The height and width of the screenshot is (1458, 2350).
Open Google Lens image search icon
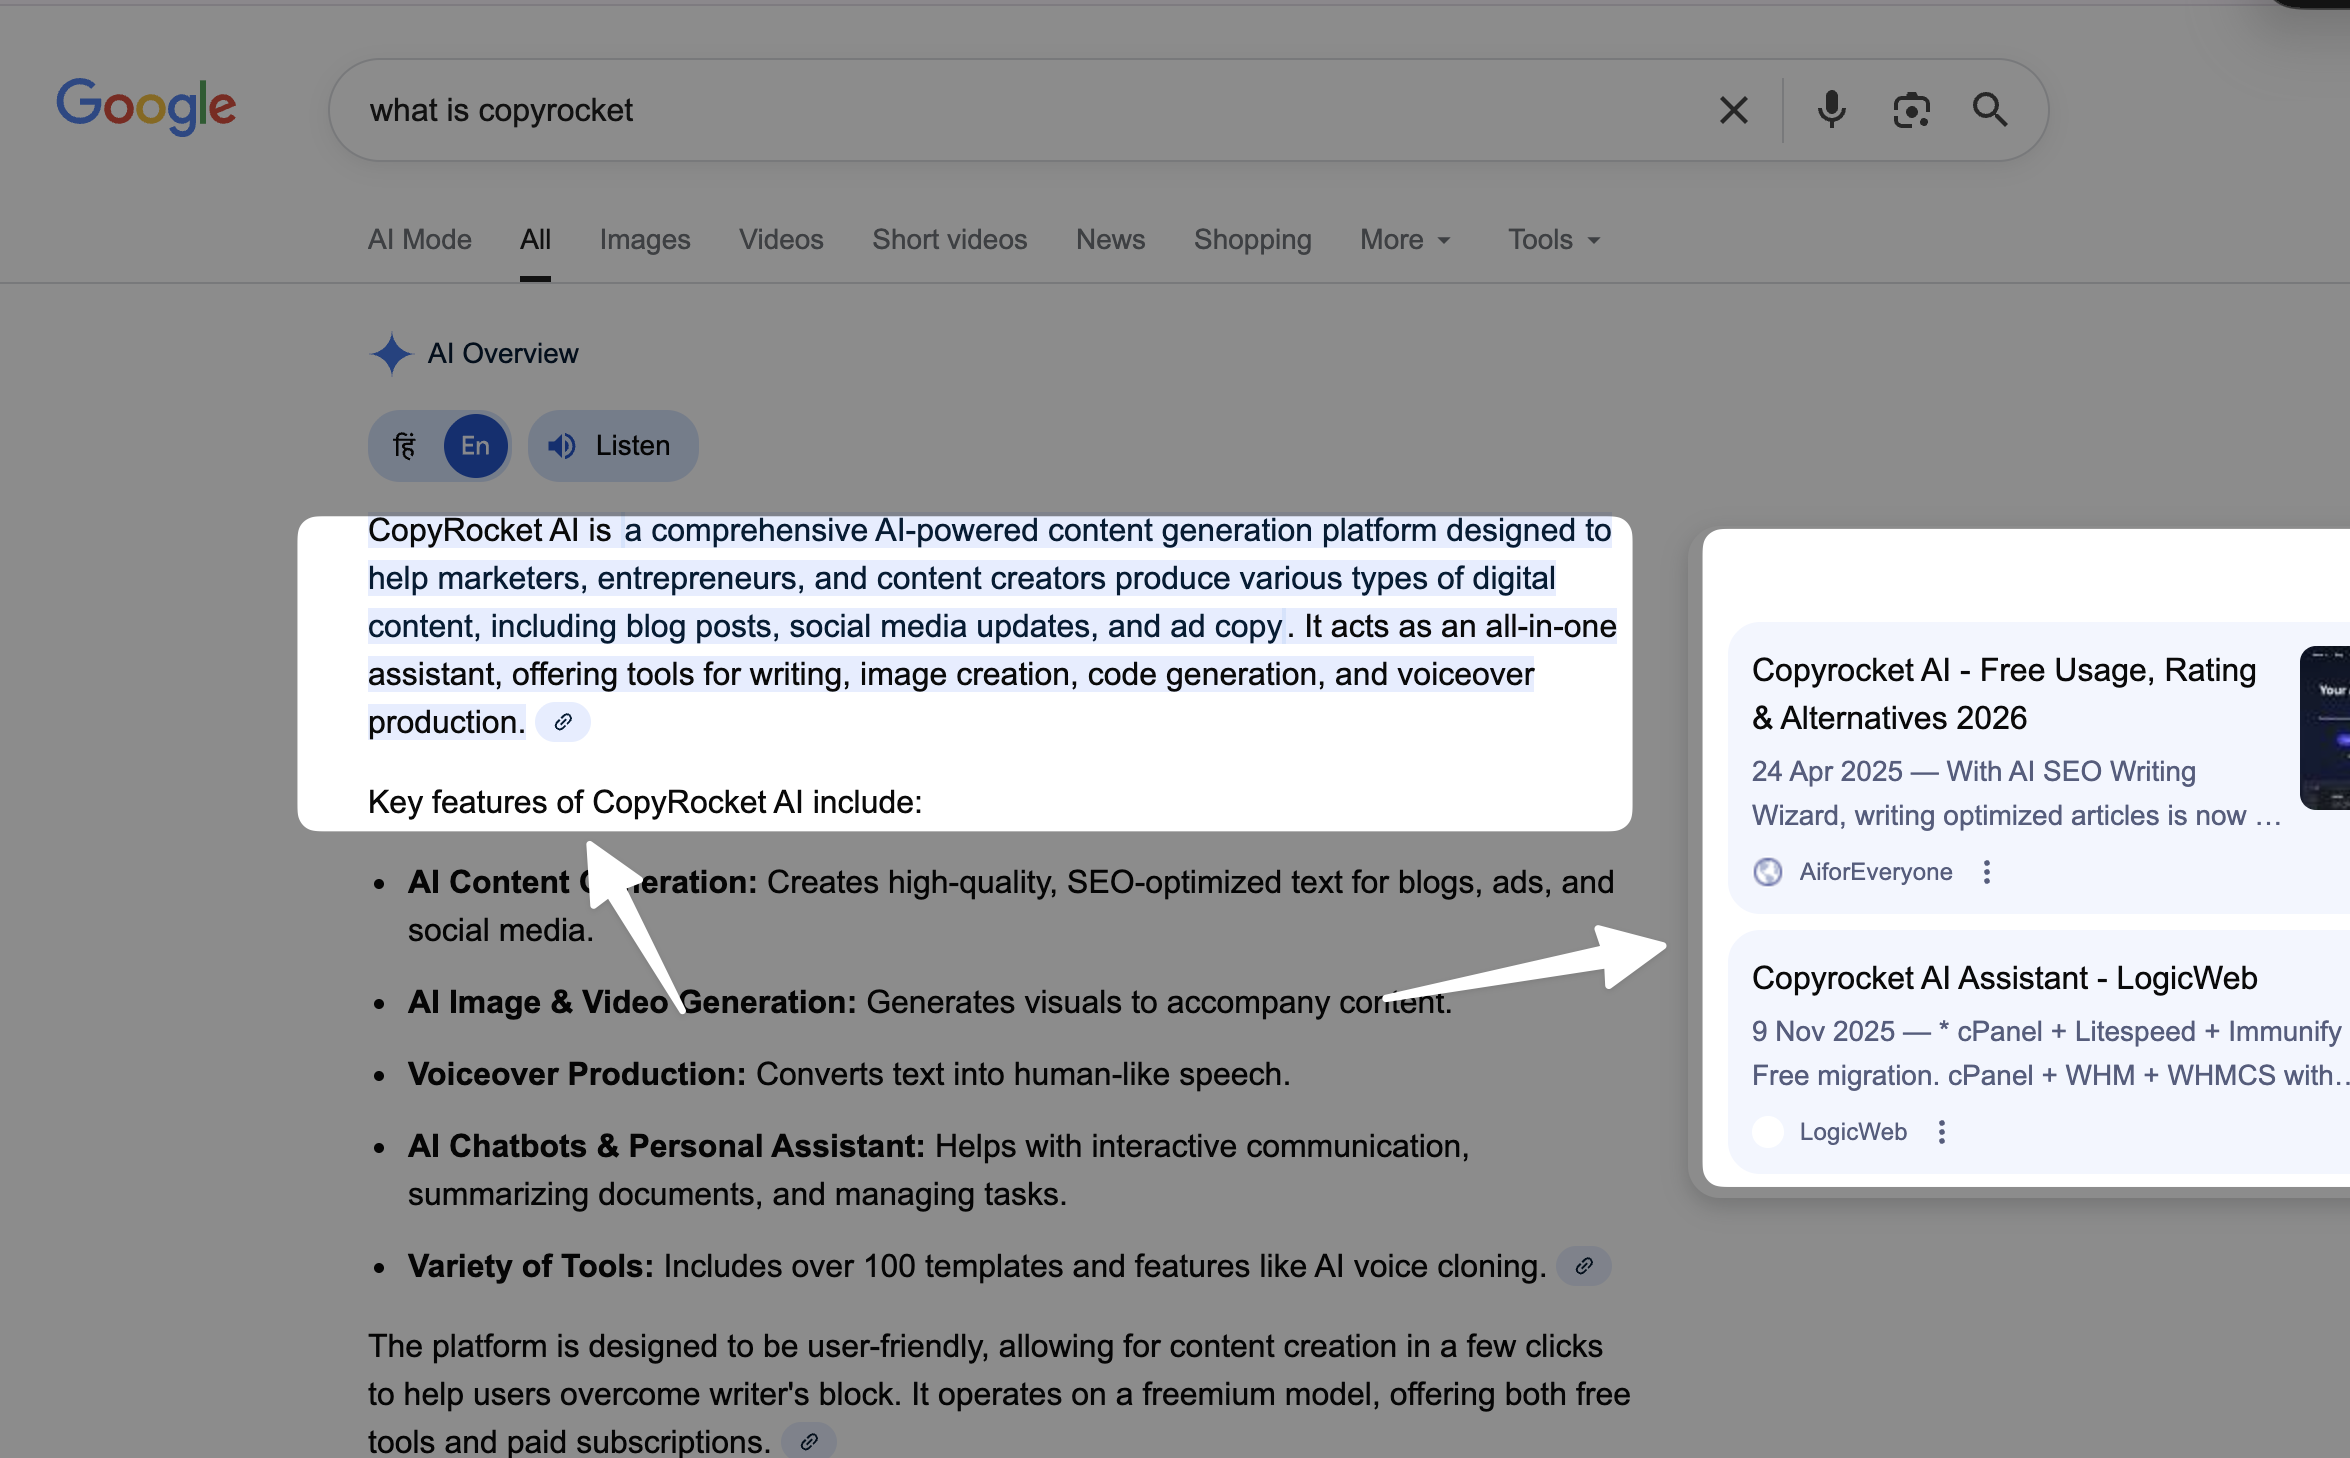pos(1911,110)
